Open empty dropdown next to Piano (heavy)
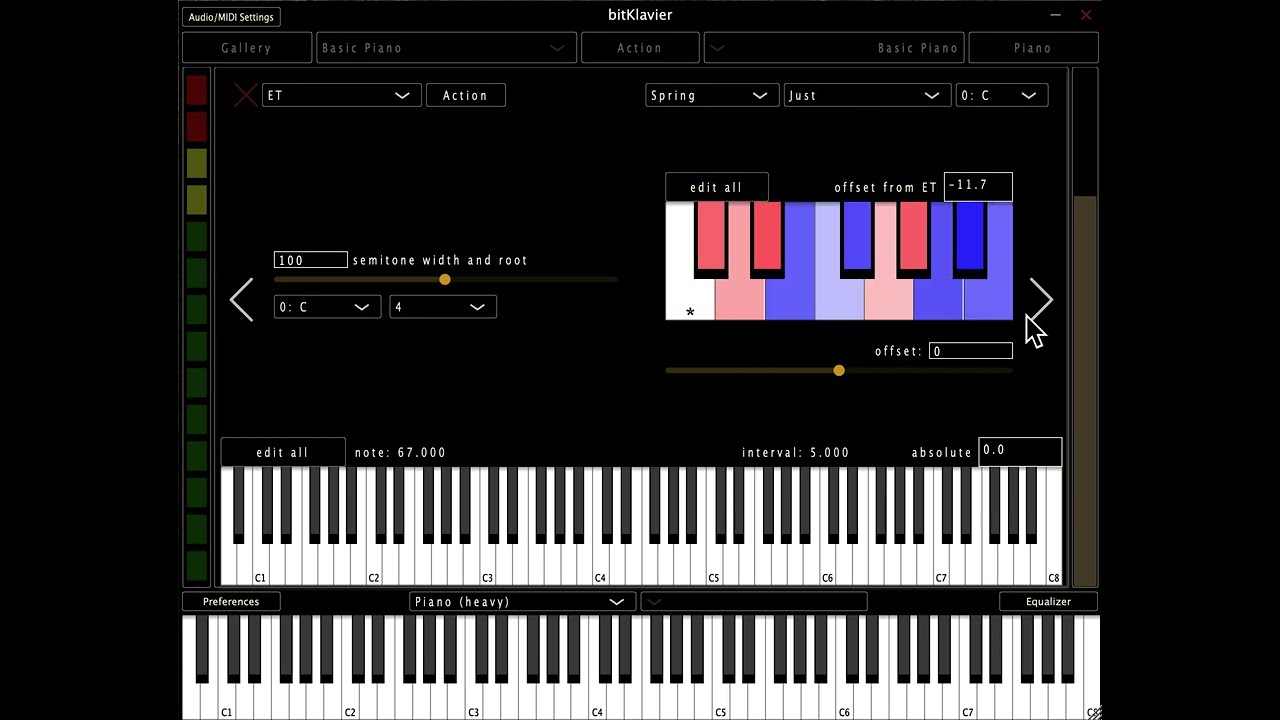1280x720 pixels. pyautogui.click(x=754, y=602)
